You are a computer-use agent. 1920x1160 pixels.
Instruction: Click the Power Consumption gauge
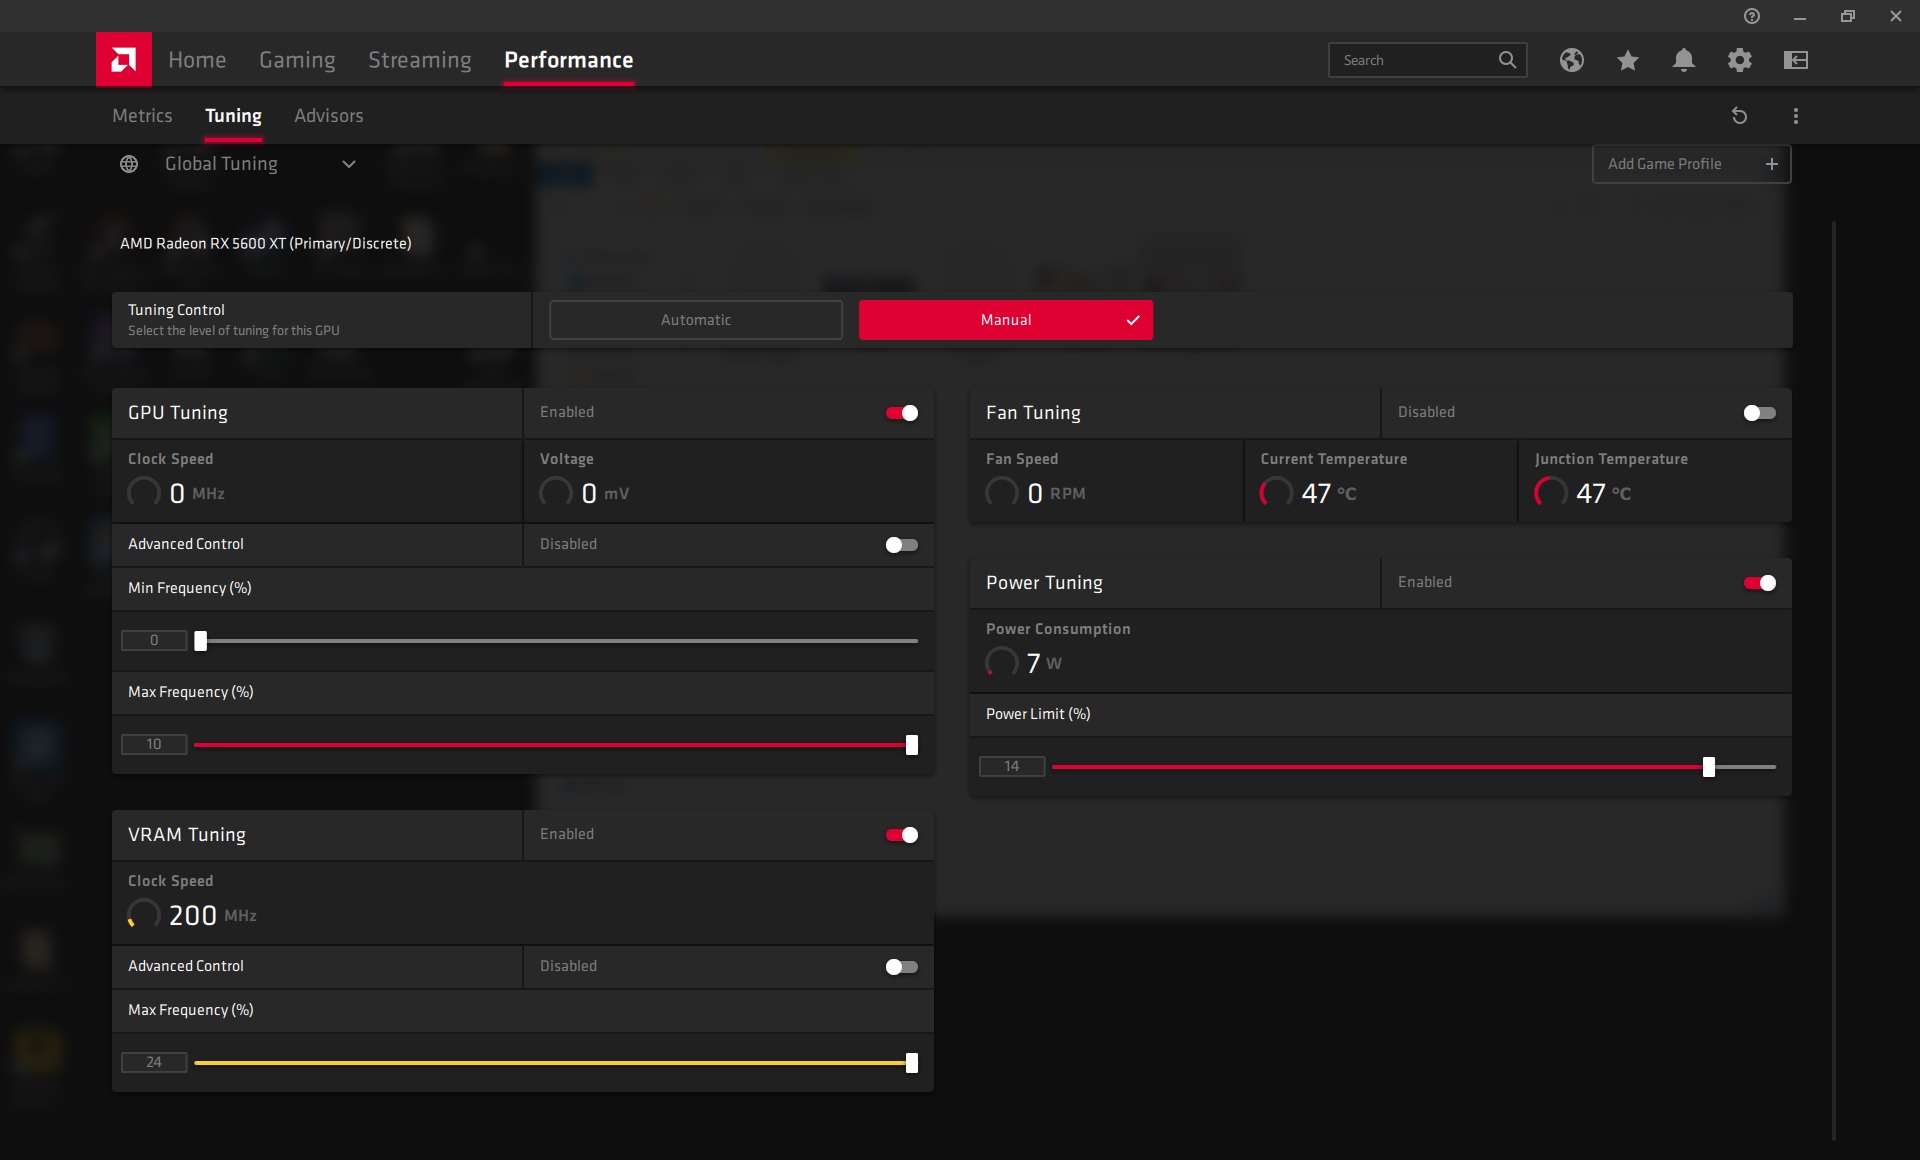point(1002,662)
